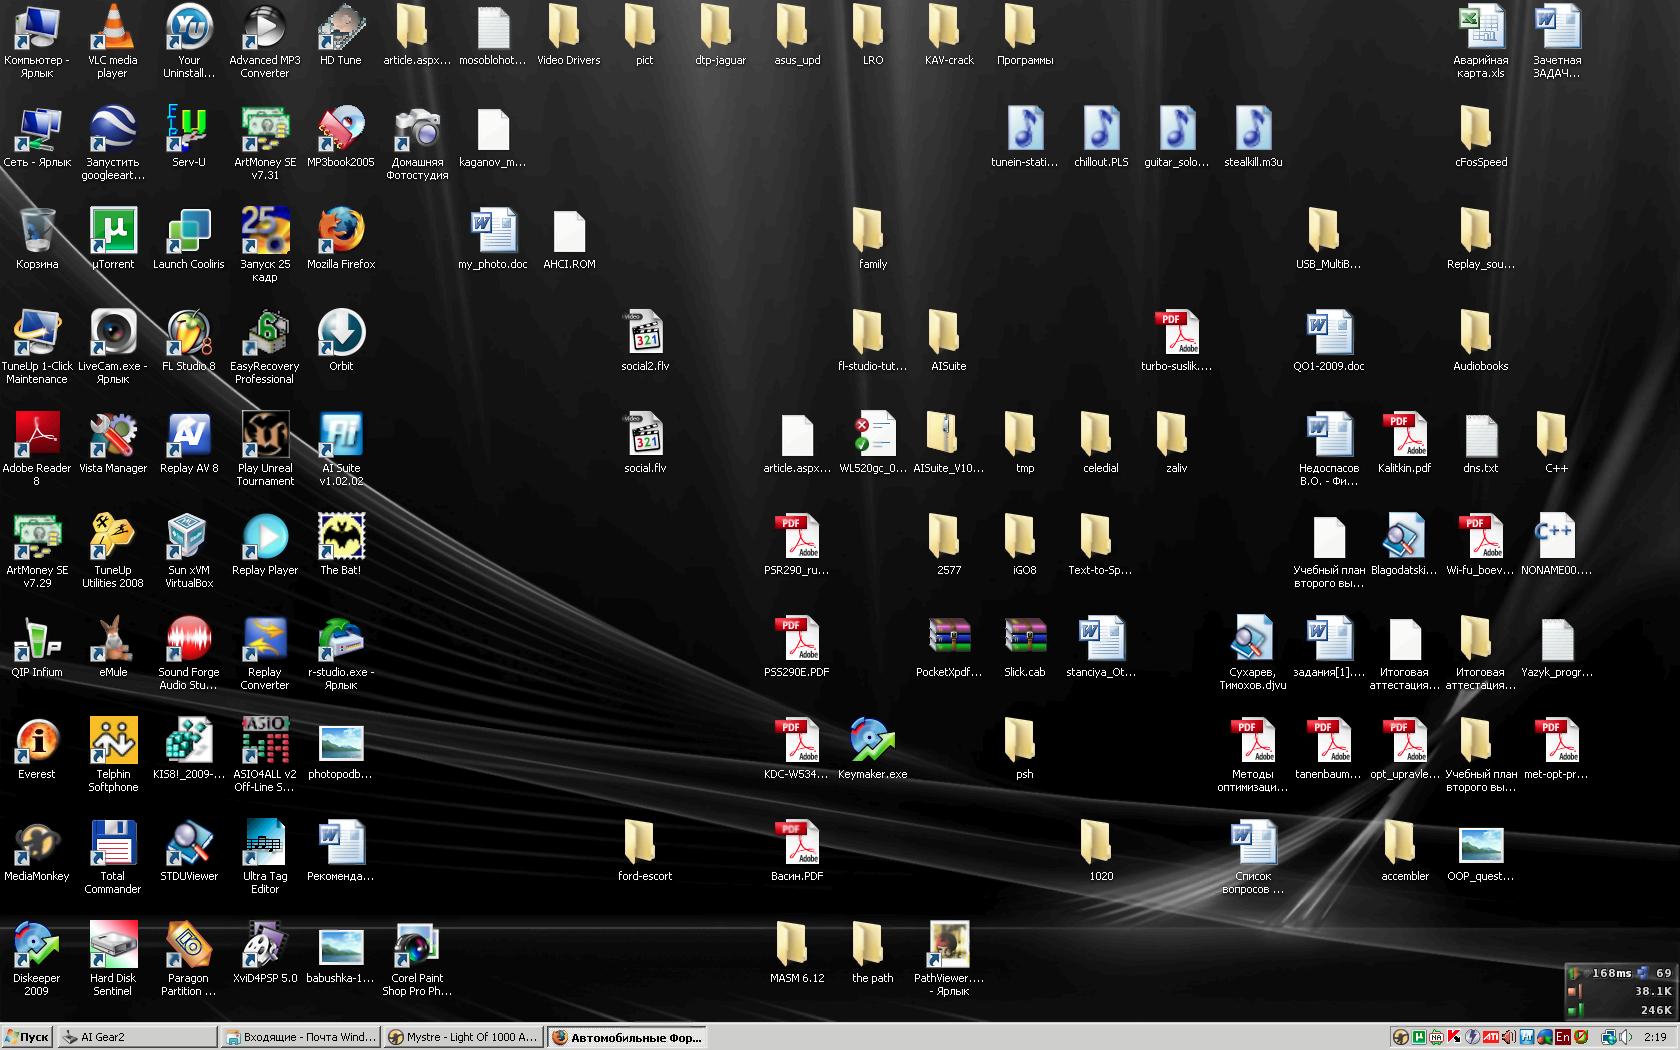Click the µTorrent desktop shortcut
The height and width of the screenshot is (1050, 1680).
[113, 233]
